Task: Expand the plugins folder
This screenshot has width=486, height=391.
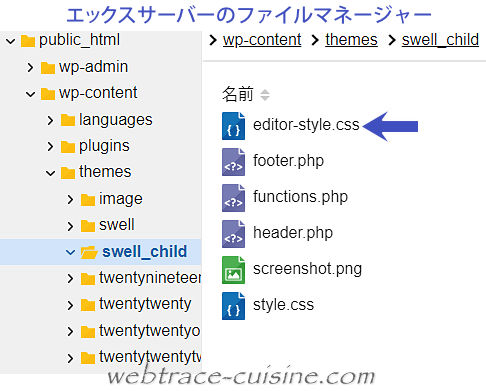Action: pos(50,146)
